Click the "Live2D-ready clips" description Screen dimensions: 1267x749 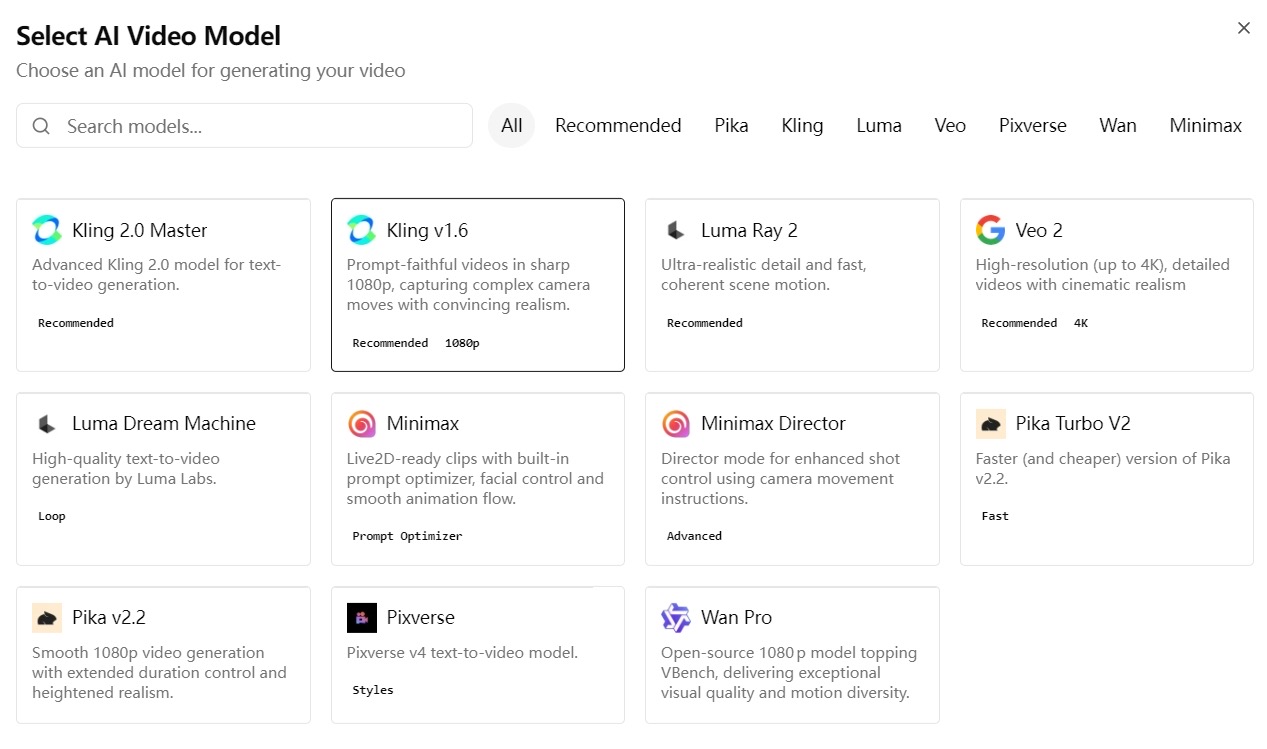point(475,479)
